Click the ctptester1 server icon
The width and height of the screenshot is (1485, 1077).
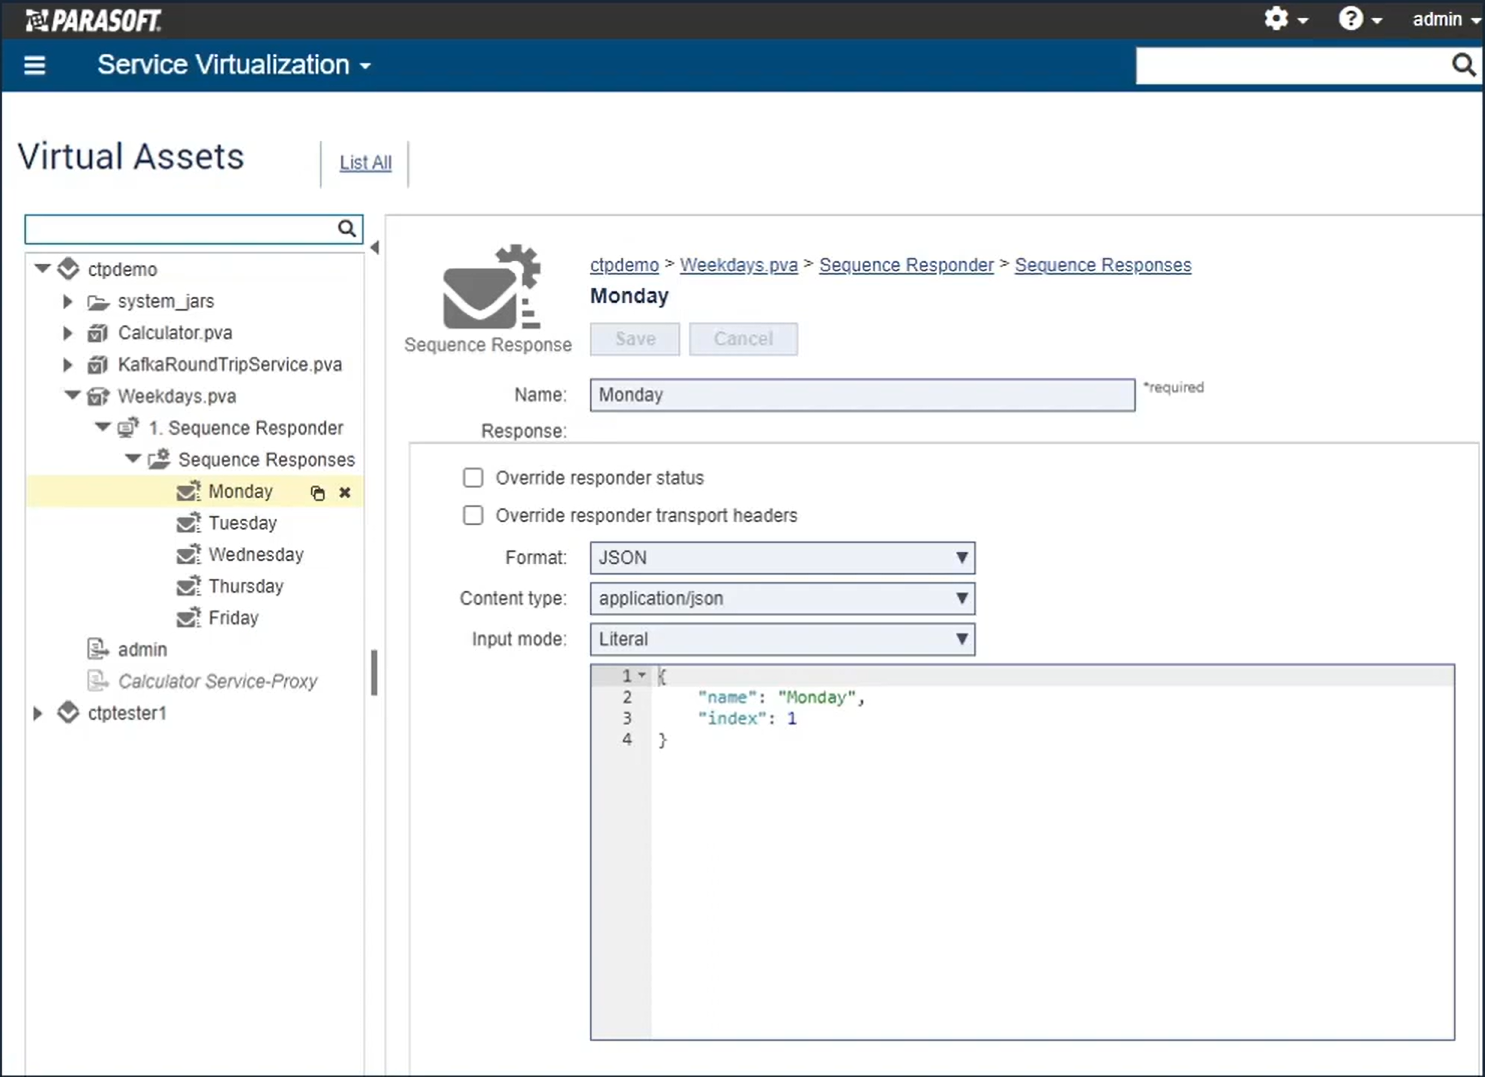tap(68, 713)
